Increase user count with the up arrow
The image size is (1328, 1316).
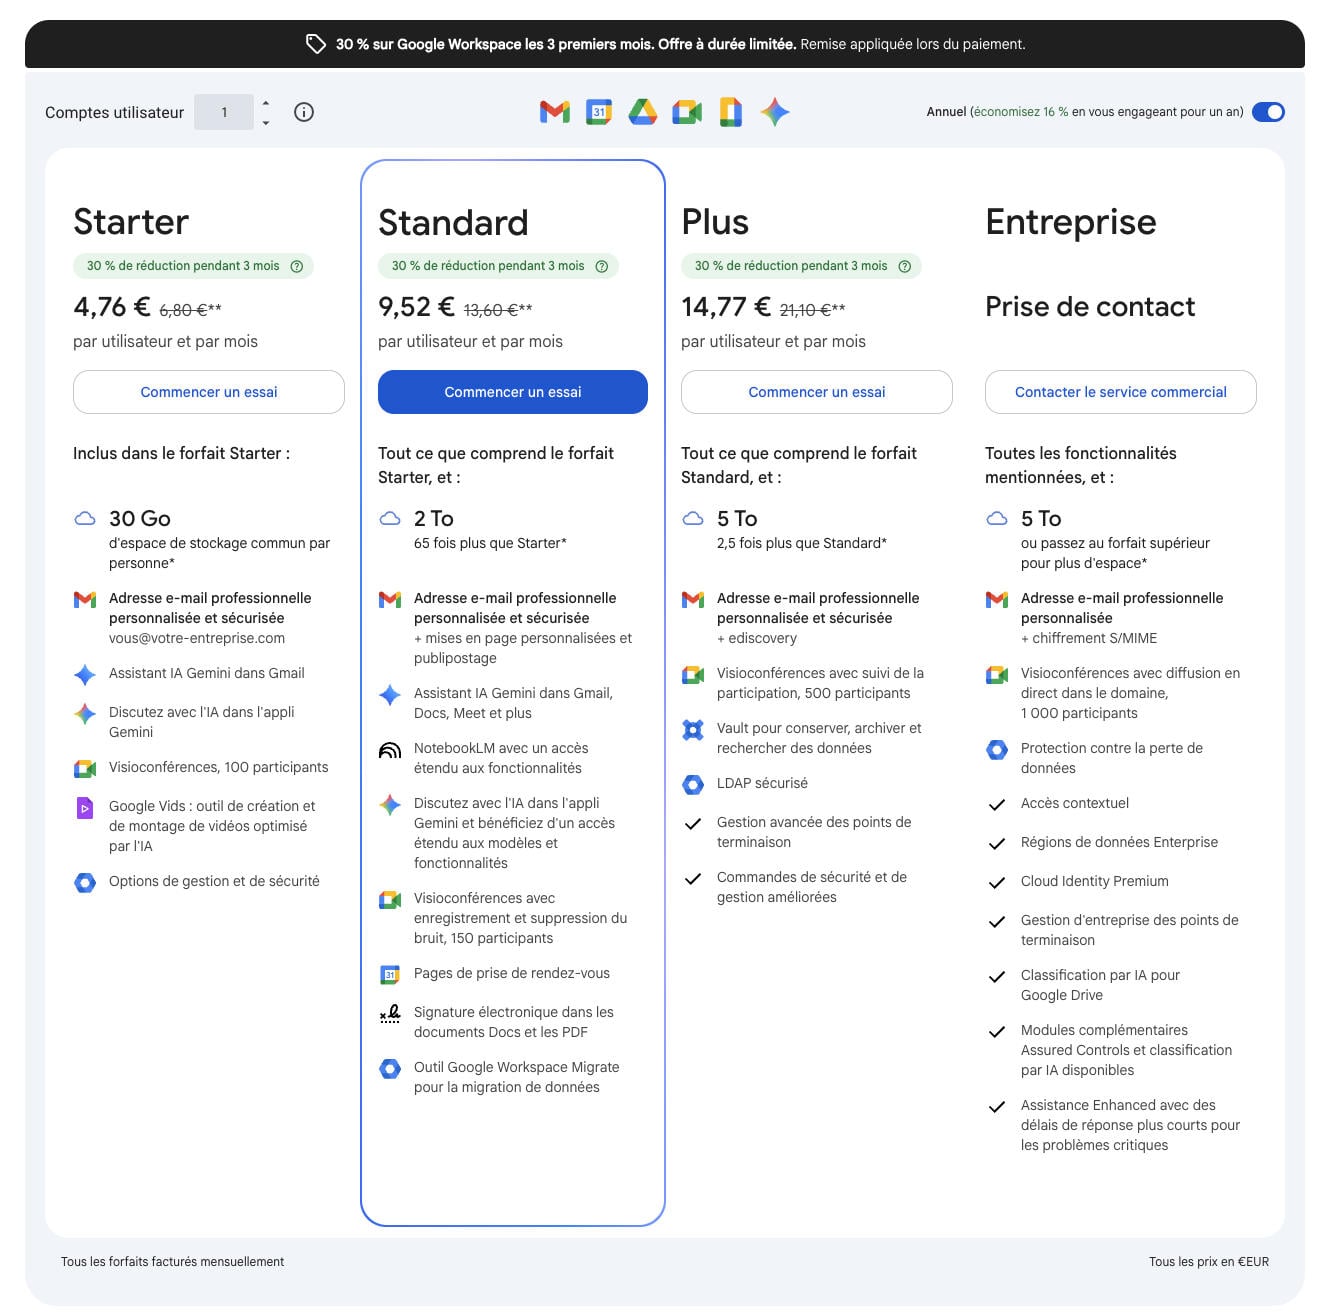tap(264, 104)
